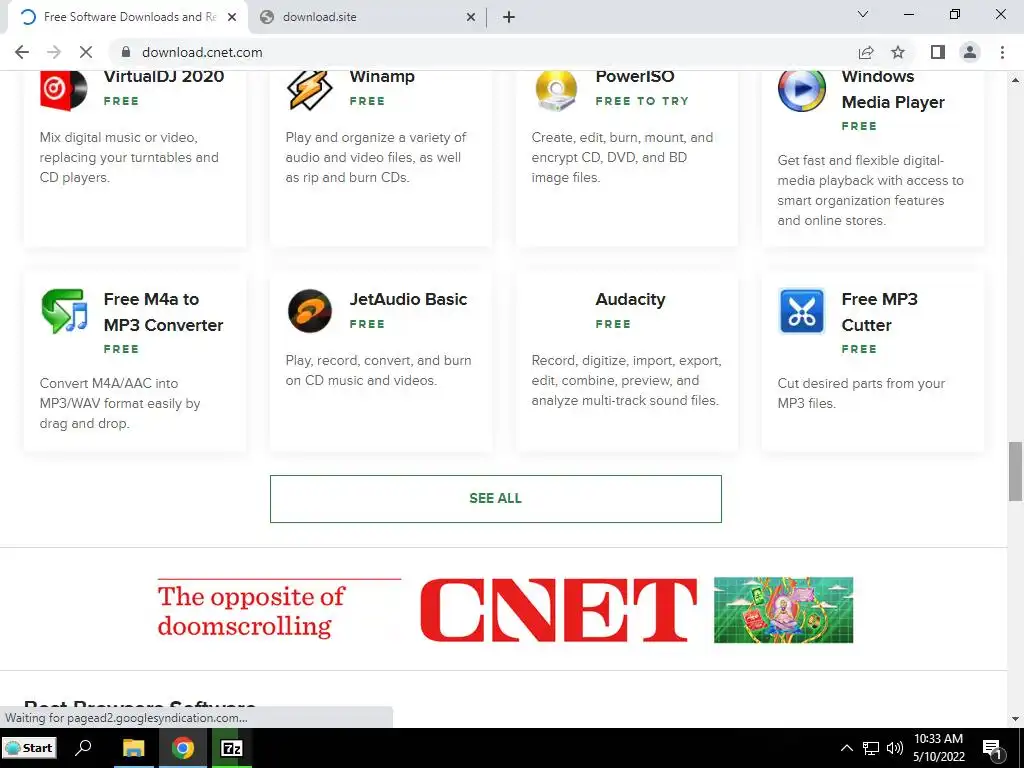The image size is (1024, 768).
Task: Go back with the browser back arrow
Action: 22,52
